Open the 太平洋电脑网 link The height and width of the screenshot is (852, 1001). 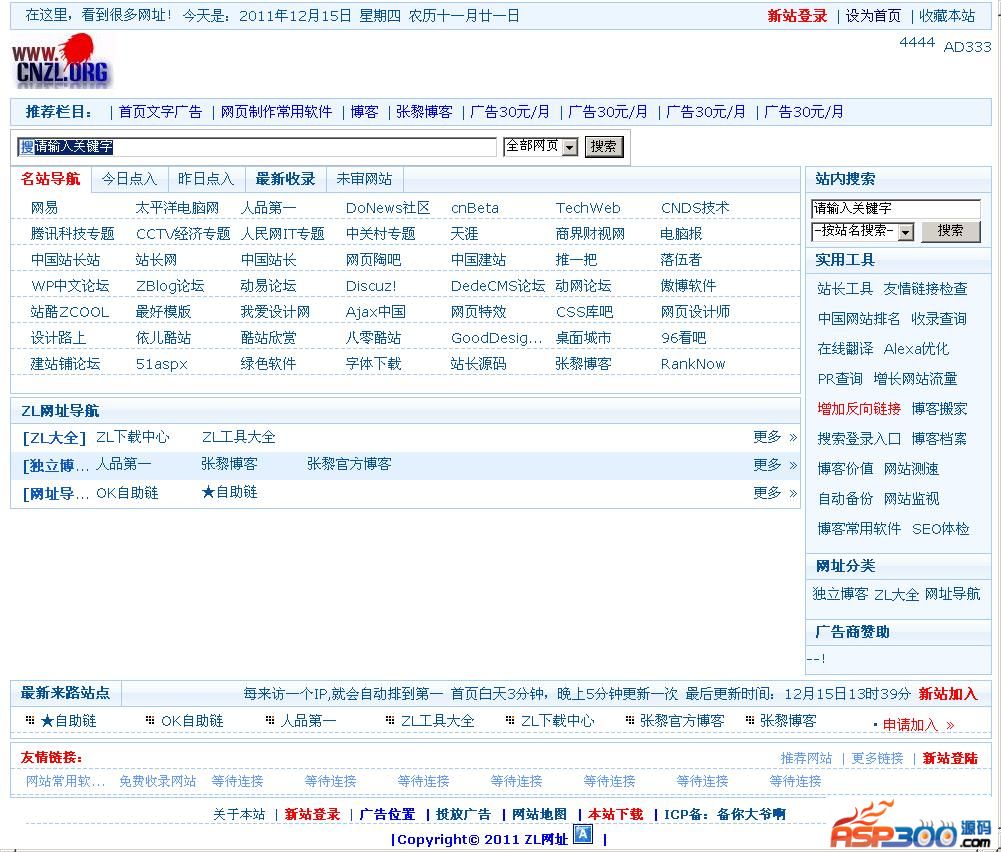(177, 208)
